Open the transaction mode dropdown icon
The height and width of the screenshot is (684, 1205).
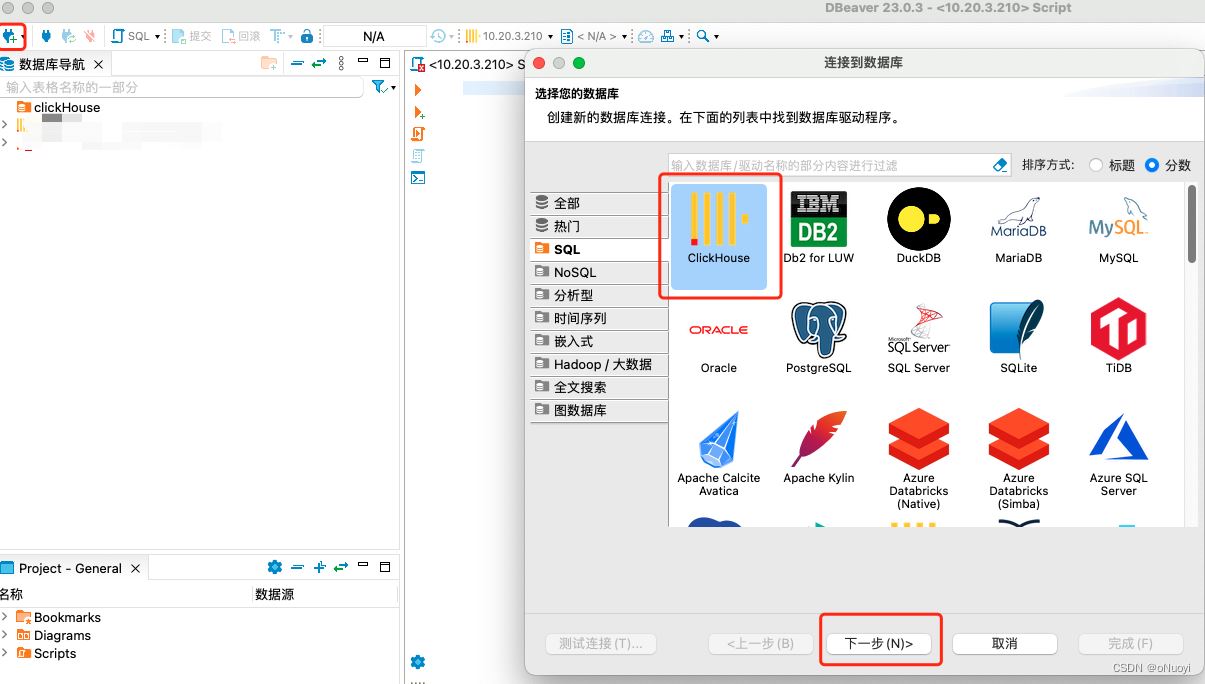pyautogui.click(x=279, y=36)
